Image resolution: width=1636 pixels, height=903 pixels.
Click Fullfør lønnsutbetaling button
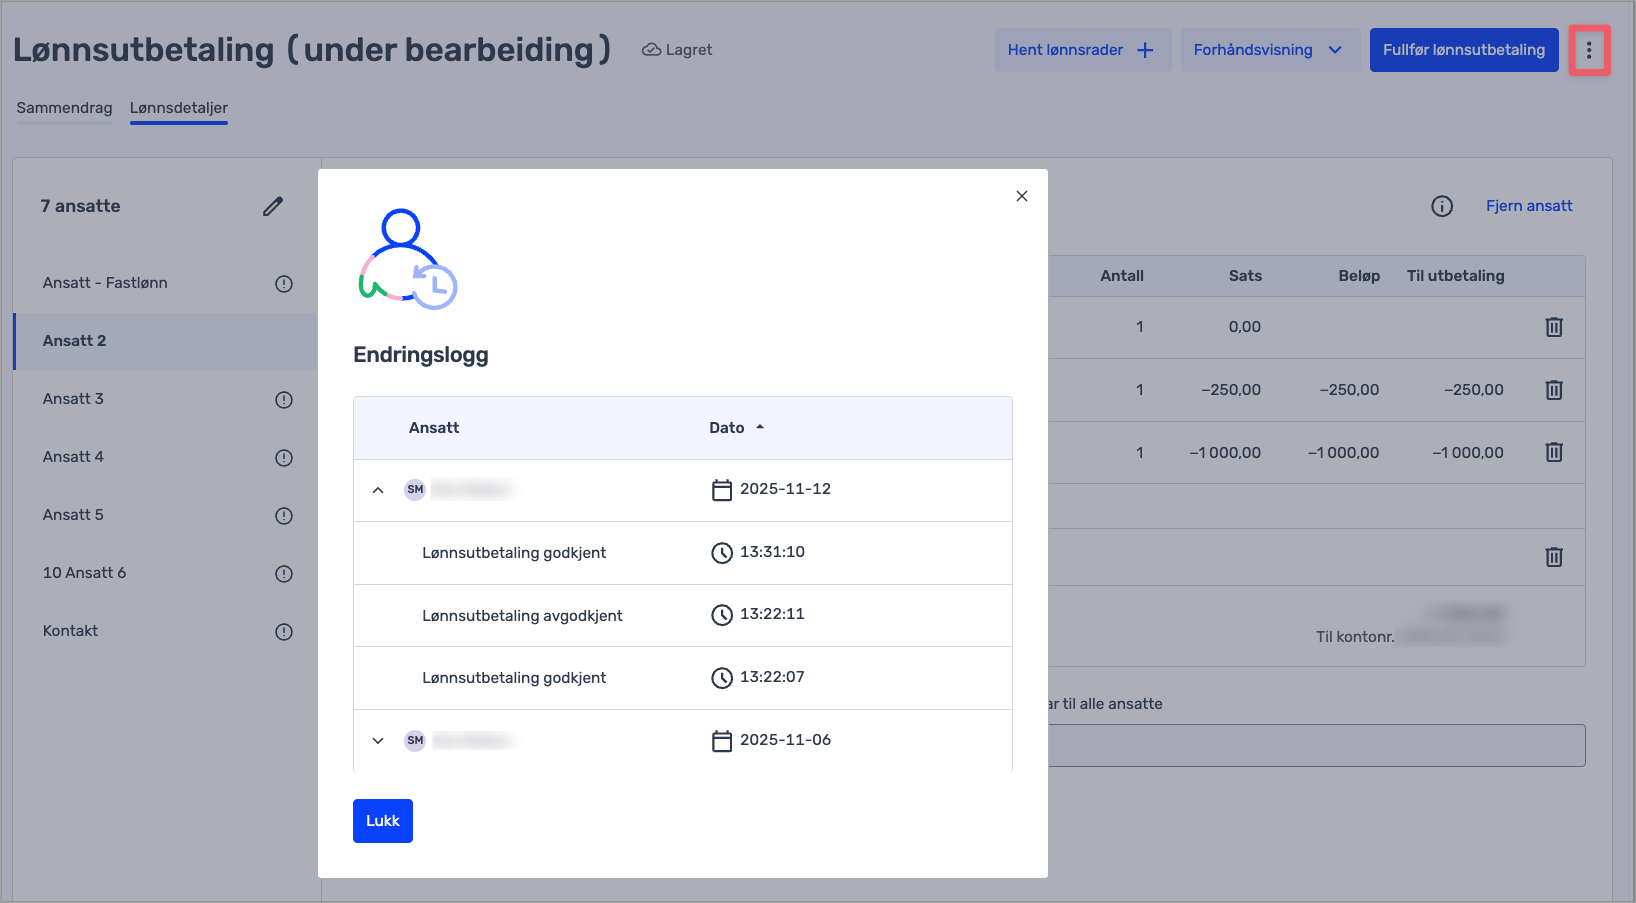1463,50
